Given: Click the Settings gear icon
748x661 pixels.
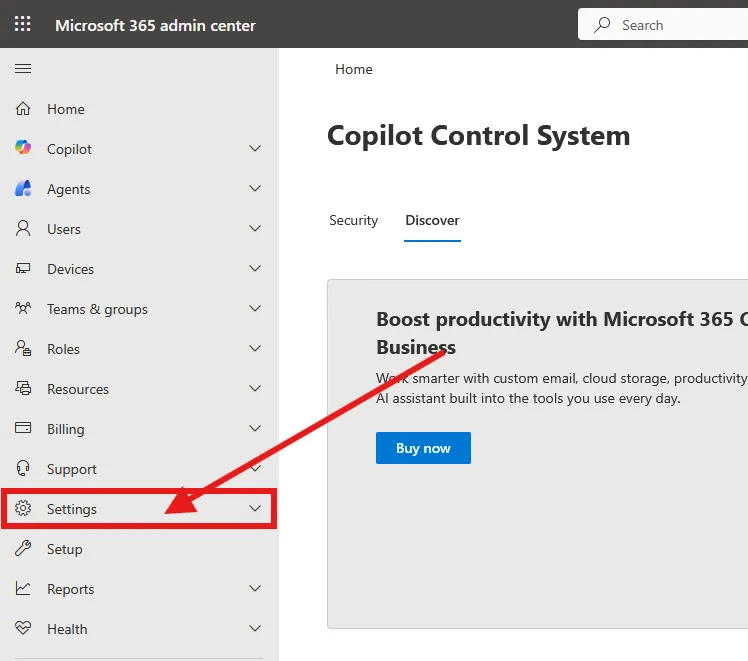Looking at the screenshot, I should coord(23,508).
